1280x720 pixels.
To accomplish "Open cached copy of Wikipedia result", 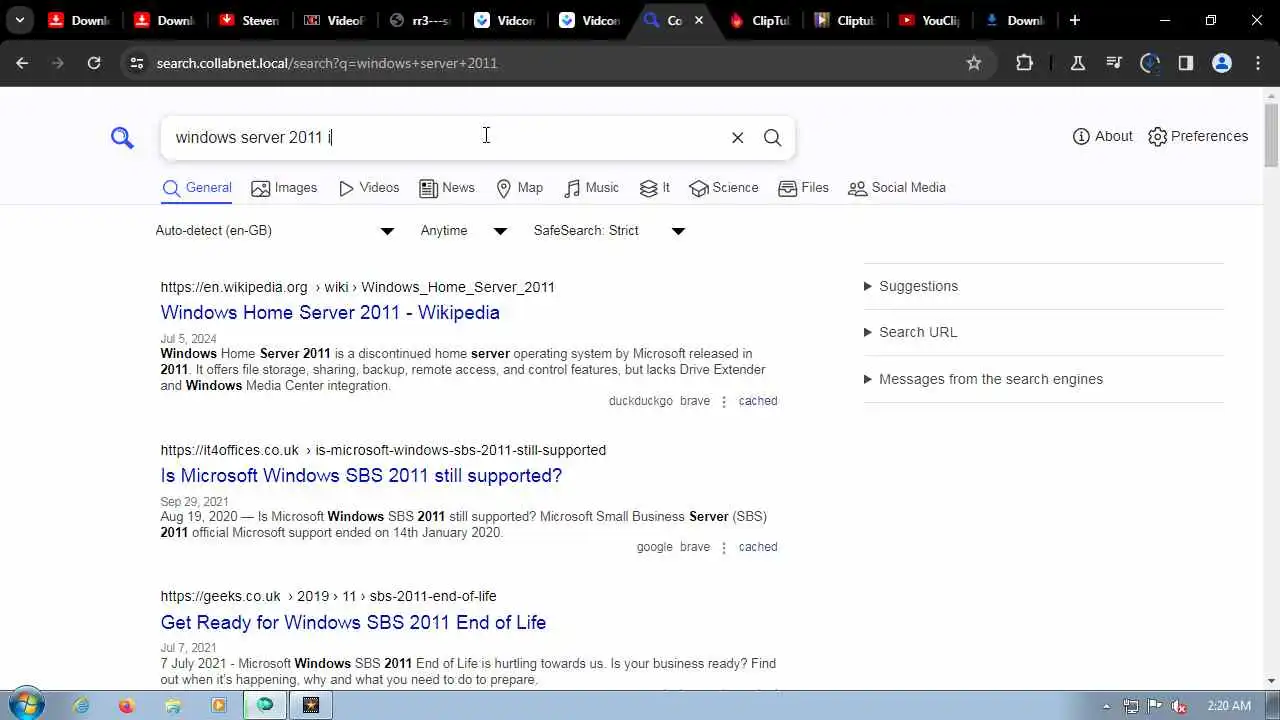I will tap(758, 401).
